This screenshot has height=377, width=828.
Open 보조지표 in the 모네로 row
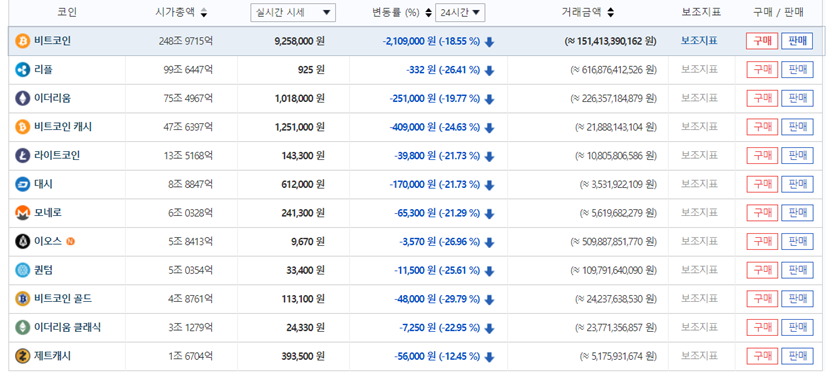(699, 213)
